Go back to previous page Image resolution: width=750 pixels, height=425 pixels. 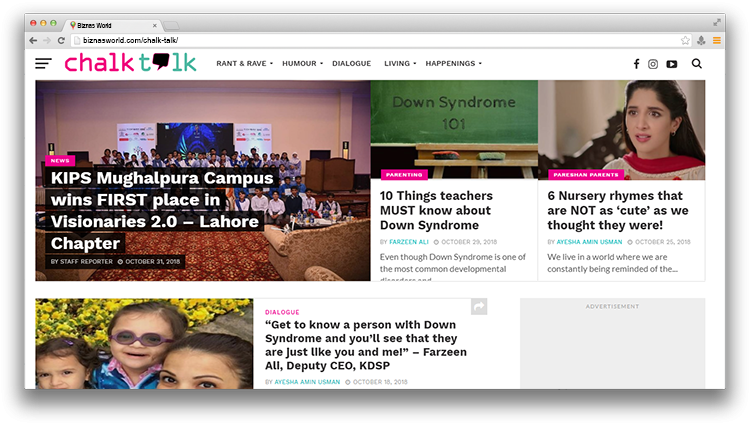click(33, 40)
